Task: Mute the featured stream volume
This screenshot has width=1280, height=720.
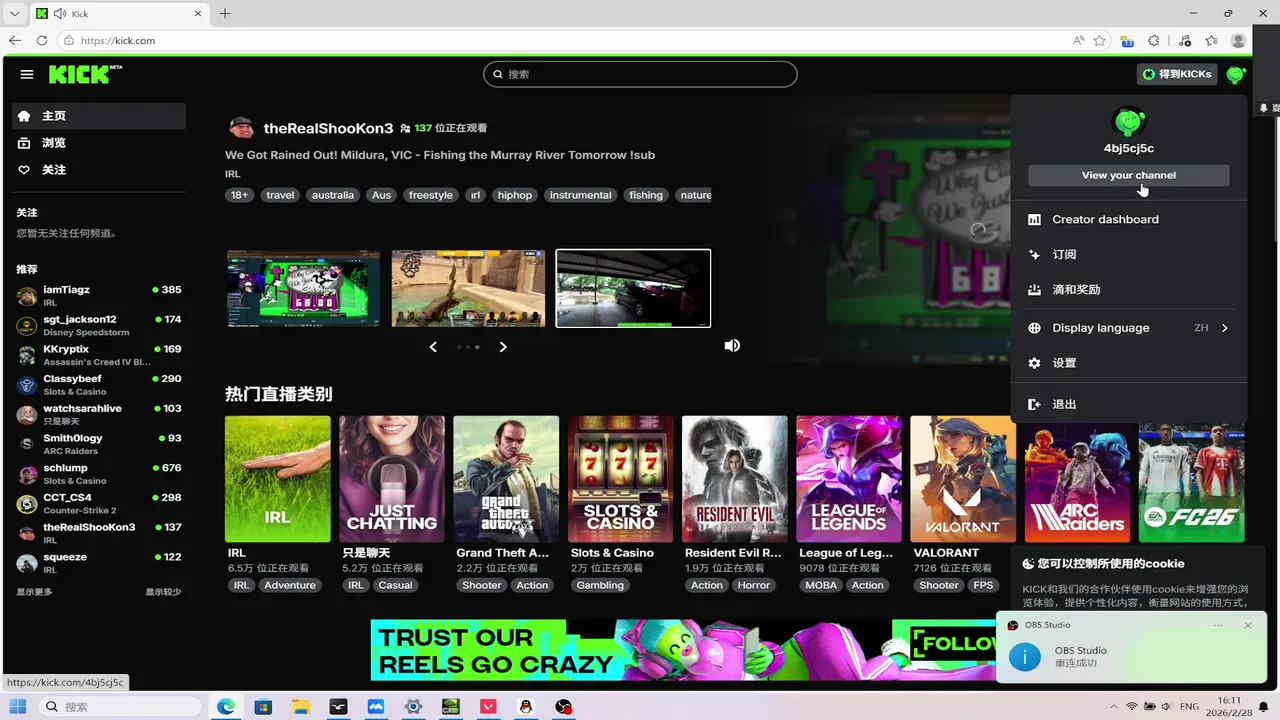Action: point(732,345)
